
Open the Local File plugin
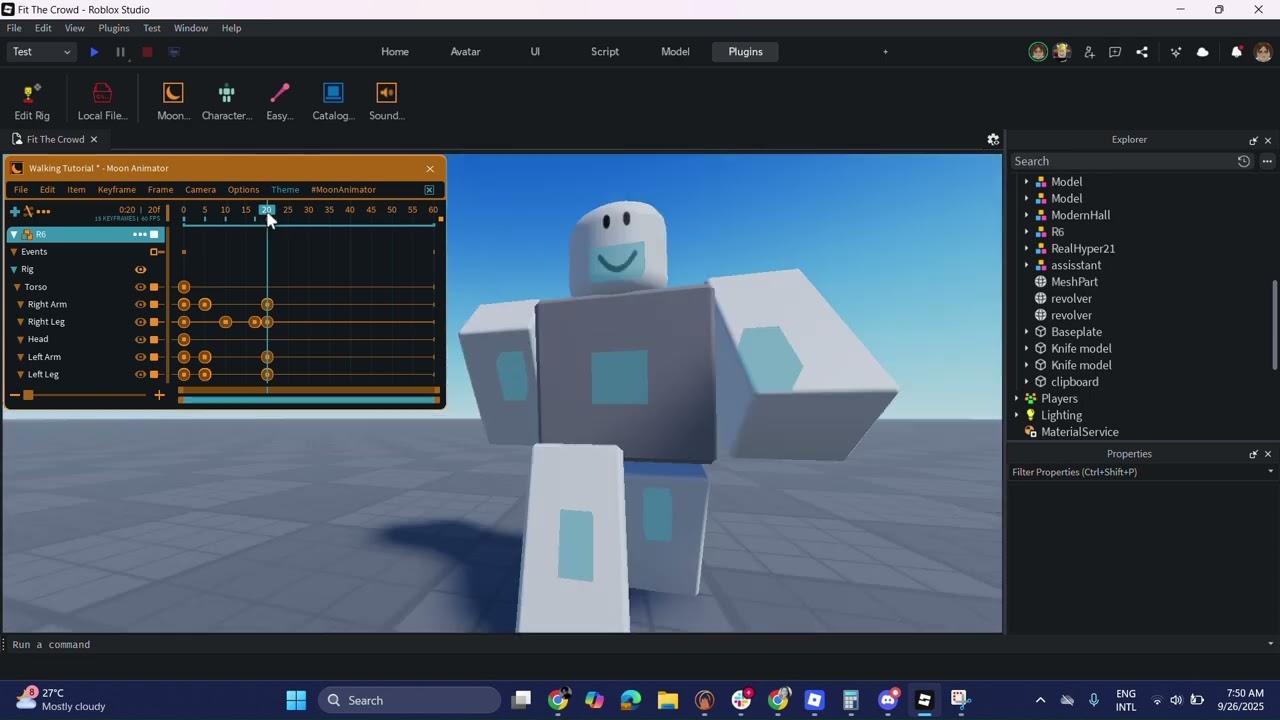[102, 102]
